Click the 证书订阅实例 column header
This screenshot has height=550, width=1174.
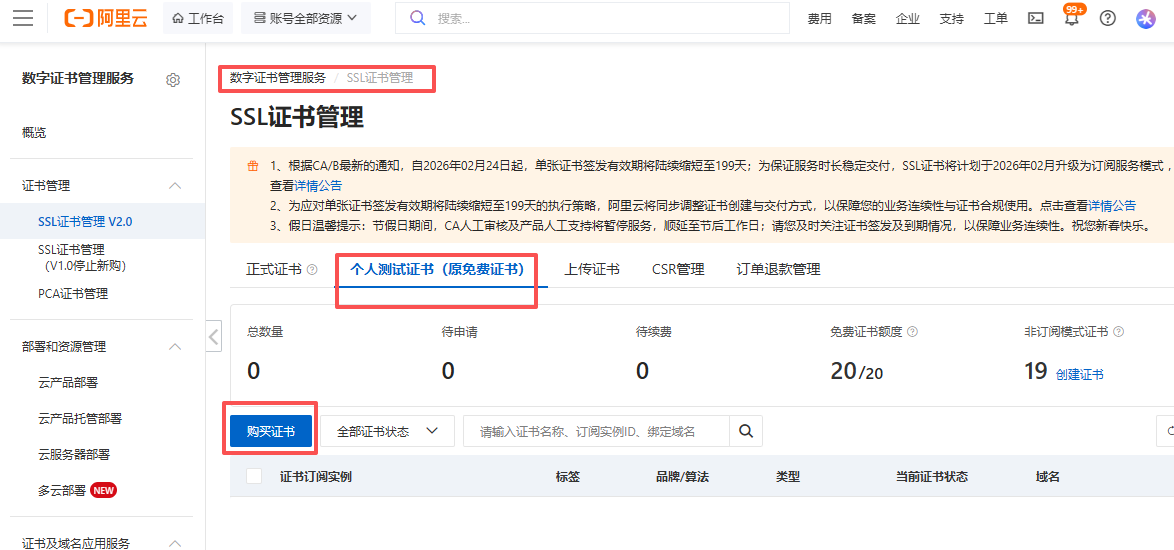pyautogui.click(x=316, y=477)
